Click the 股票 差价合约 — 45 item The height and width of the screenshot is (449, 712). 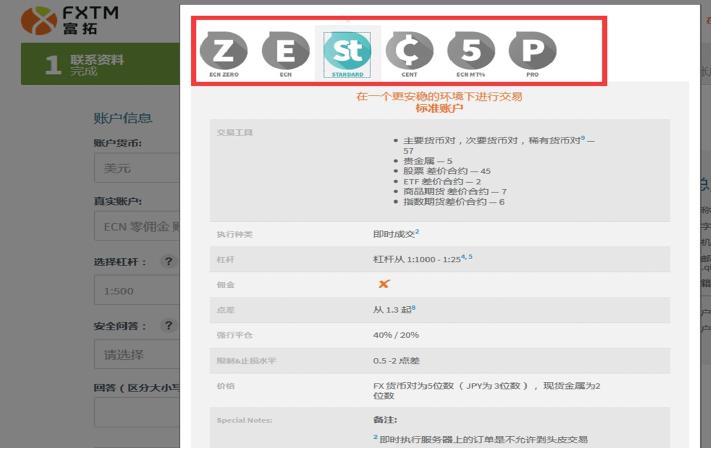(447, 171)
